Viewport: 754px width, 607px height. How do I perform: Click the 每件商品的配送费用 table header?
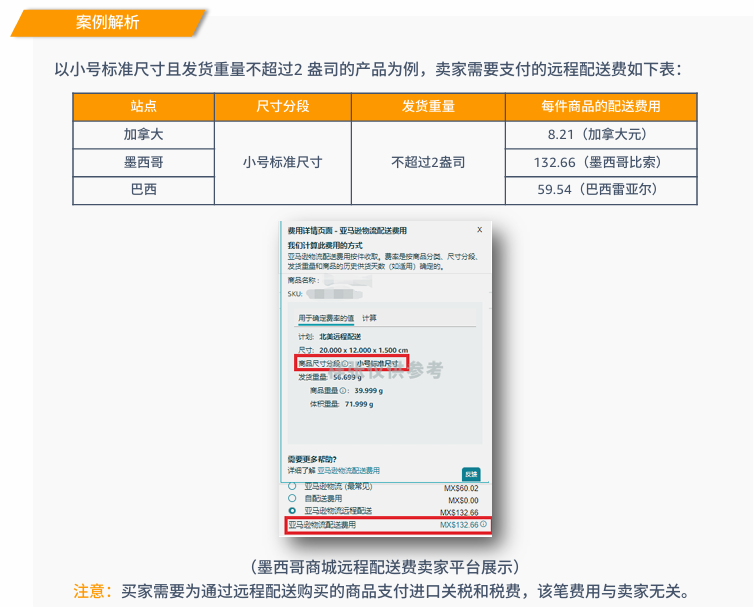tap(601, 106)
